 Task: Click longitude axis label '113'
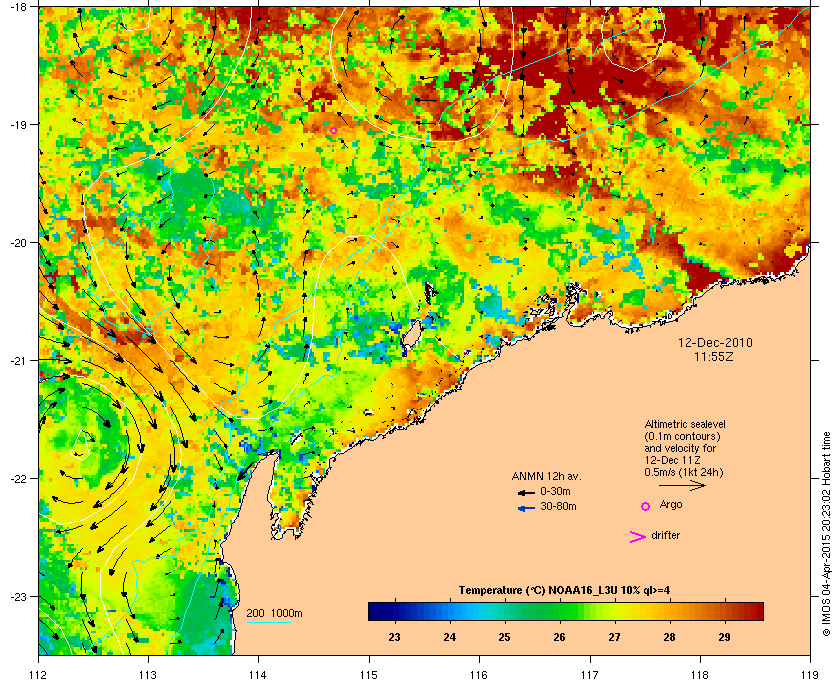point(148,675)
